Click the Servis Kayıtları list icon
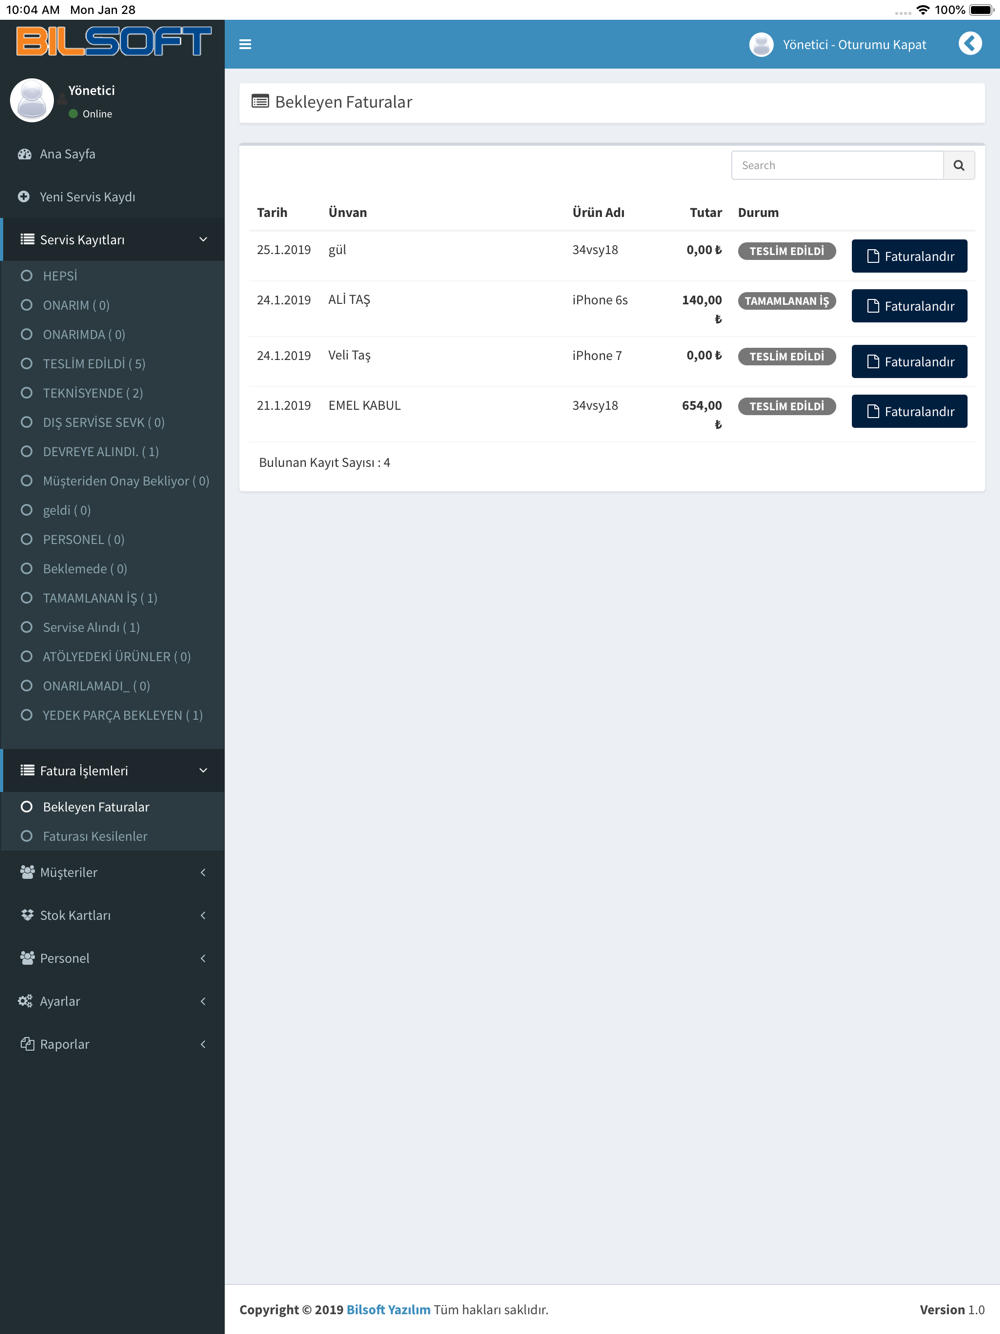The height and width of the screenshot is (1334, 1000). pyautogui.click(x=27, y=240)
